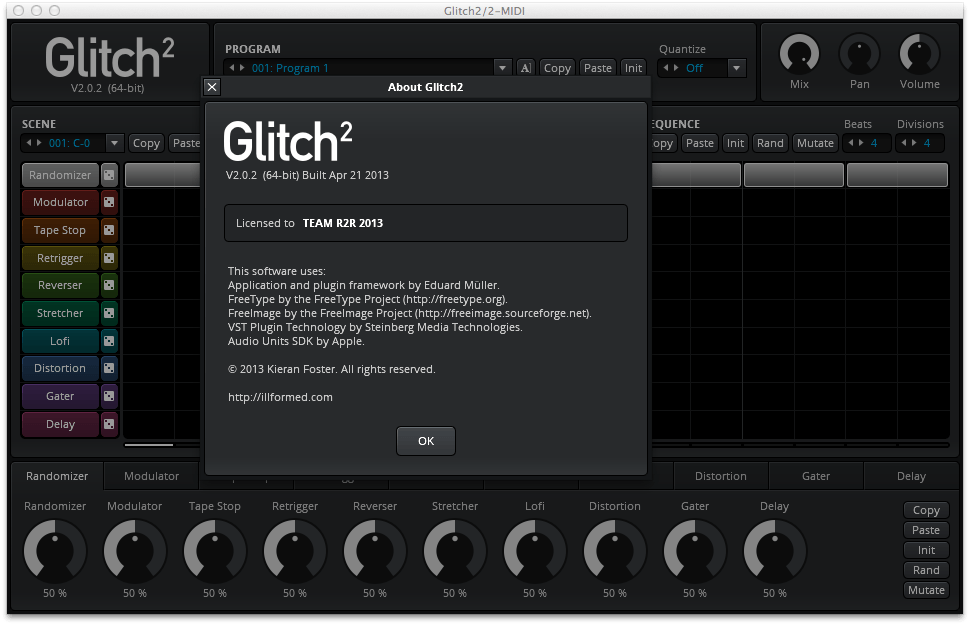Click the dice icon next to Delay
This screenshot has width=970, height=625.
click(x=109, y=424)
